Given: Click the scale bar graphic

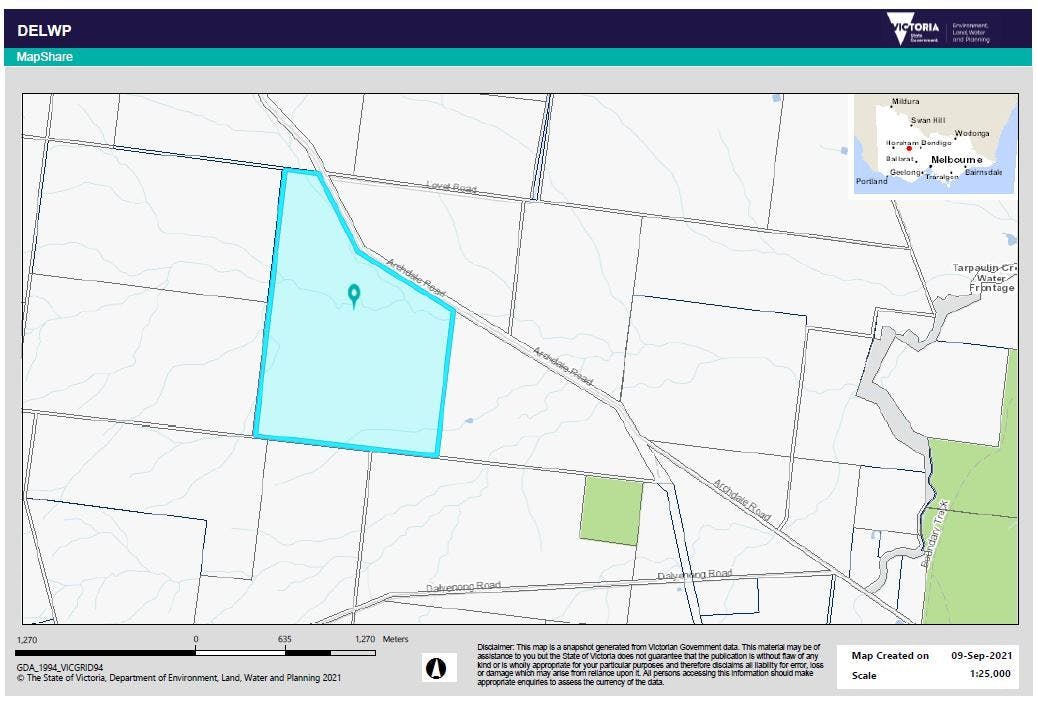Looking at the screenshot, I should point(196,653).
